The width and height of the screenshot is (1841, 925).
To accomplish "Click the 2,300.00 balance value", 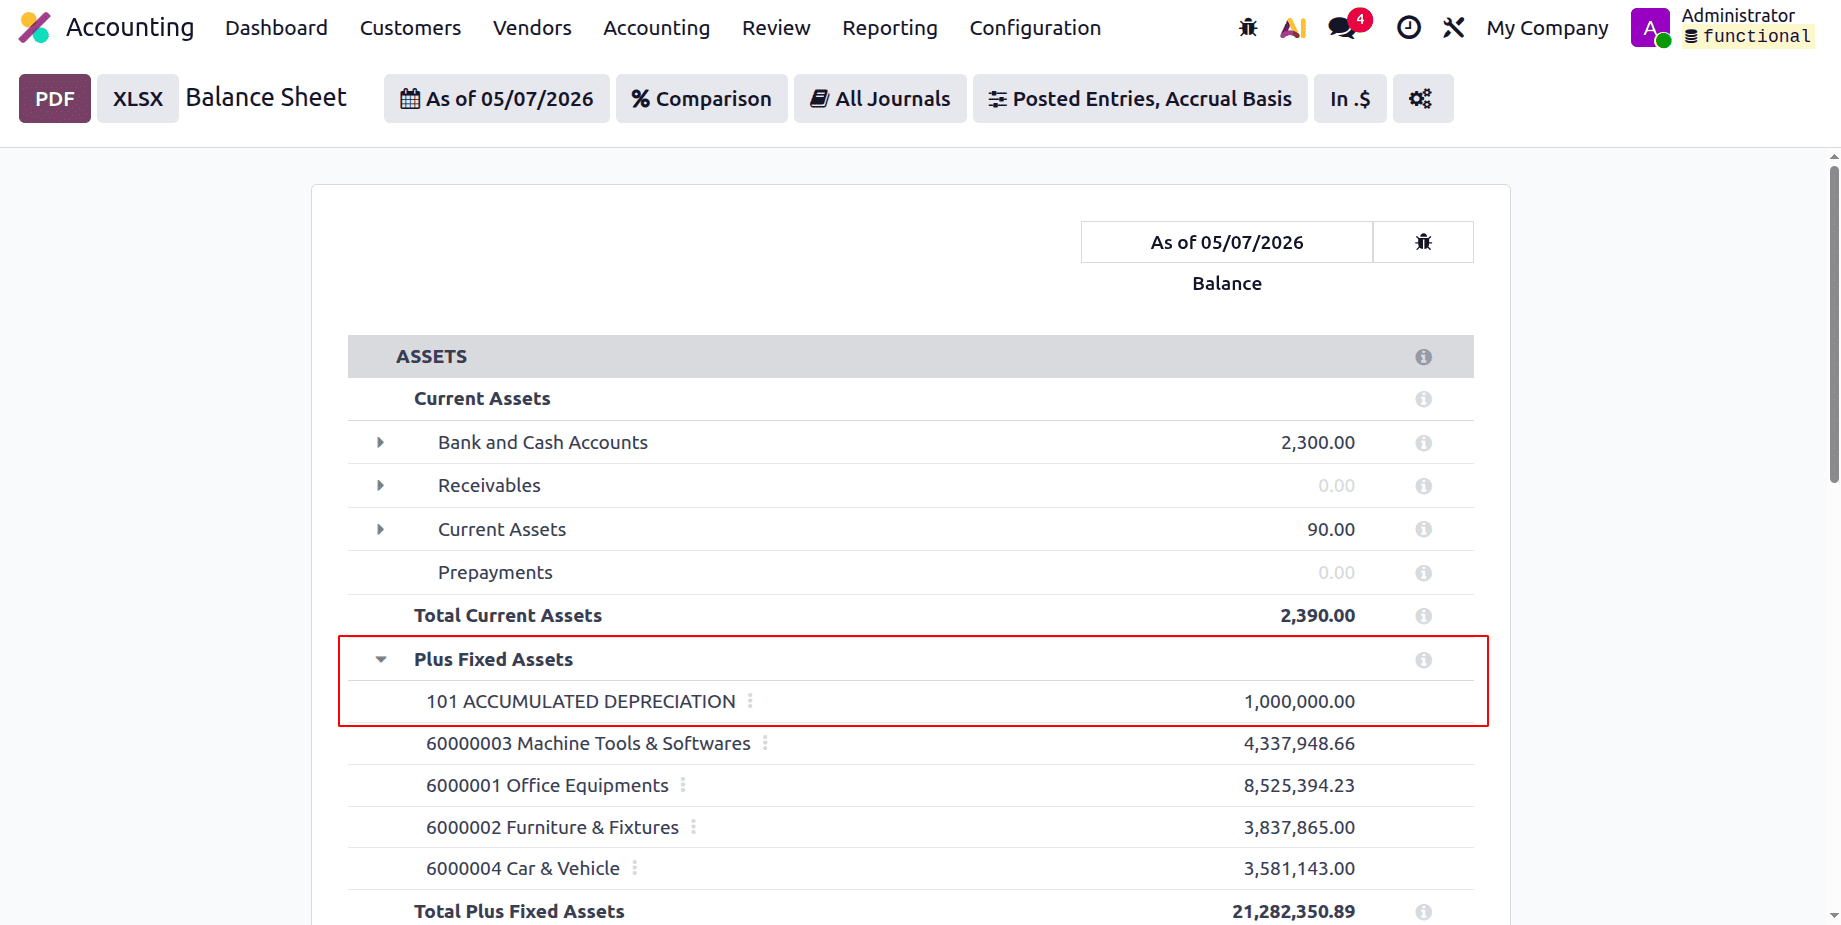I will [x=1318, y=442].
